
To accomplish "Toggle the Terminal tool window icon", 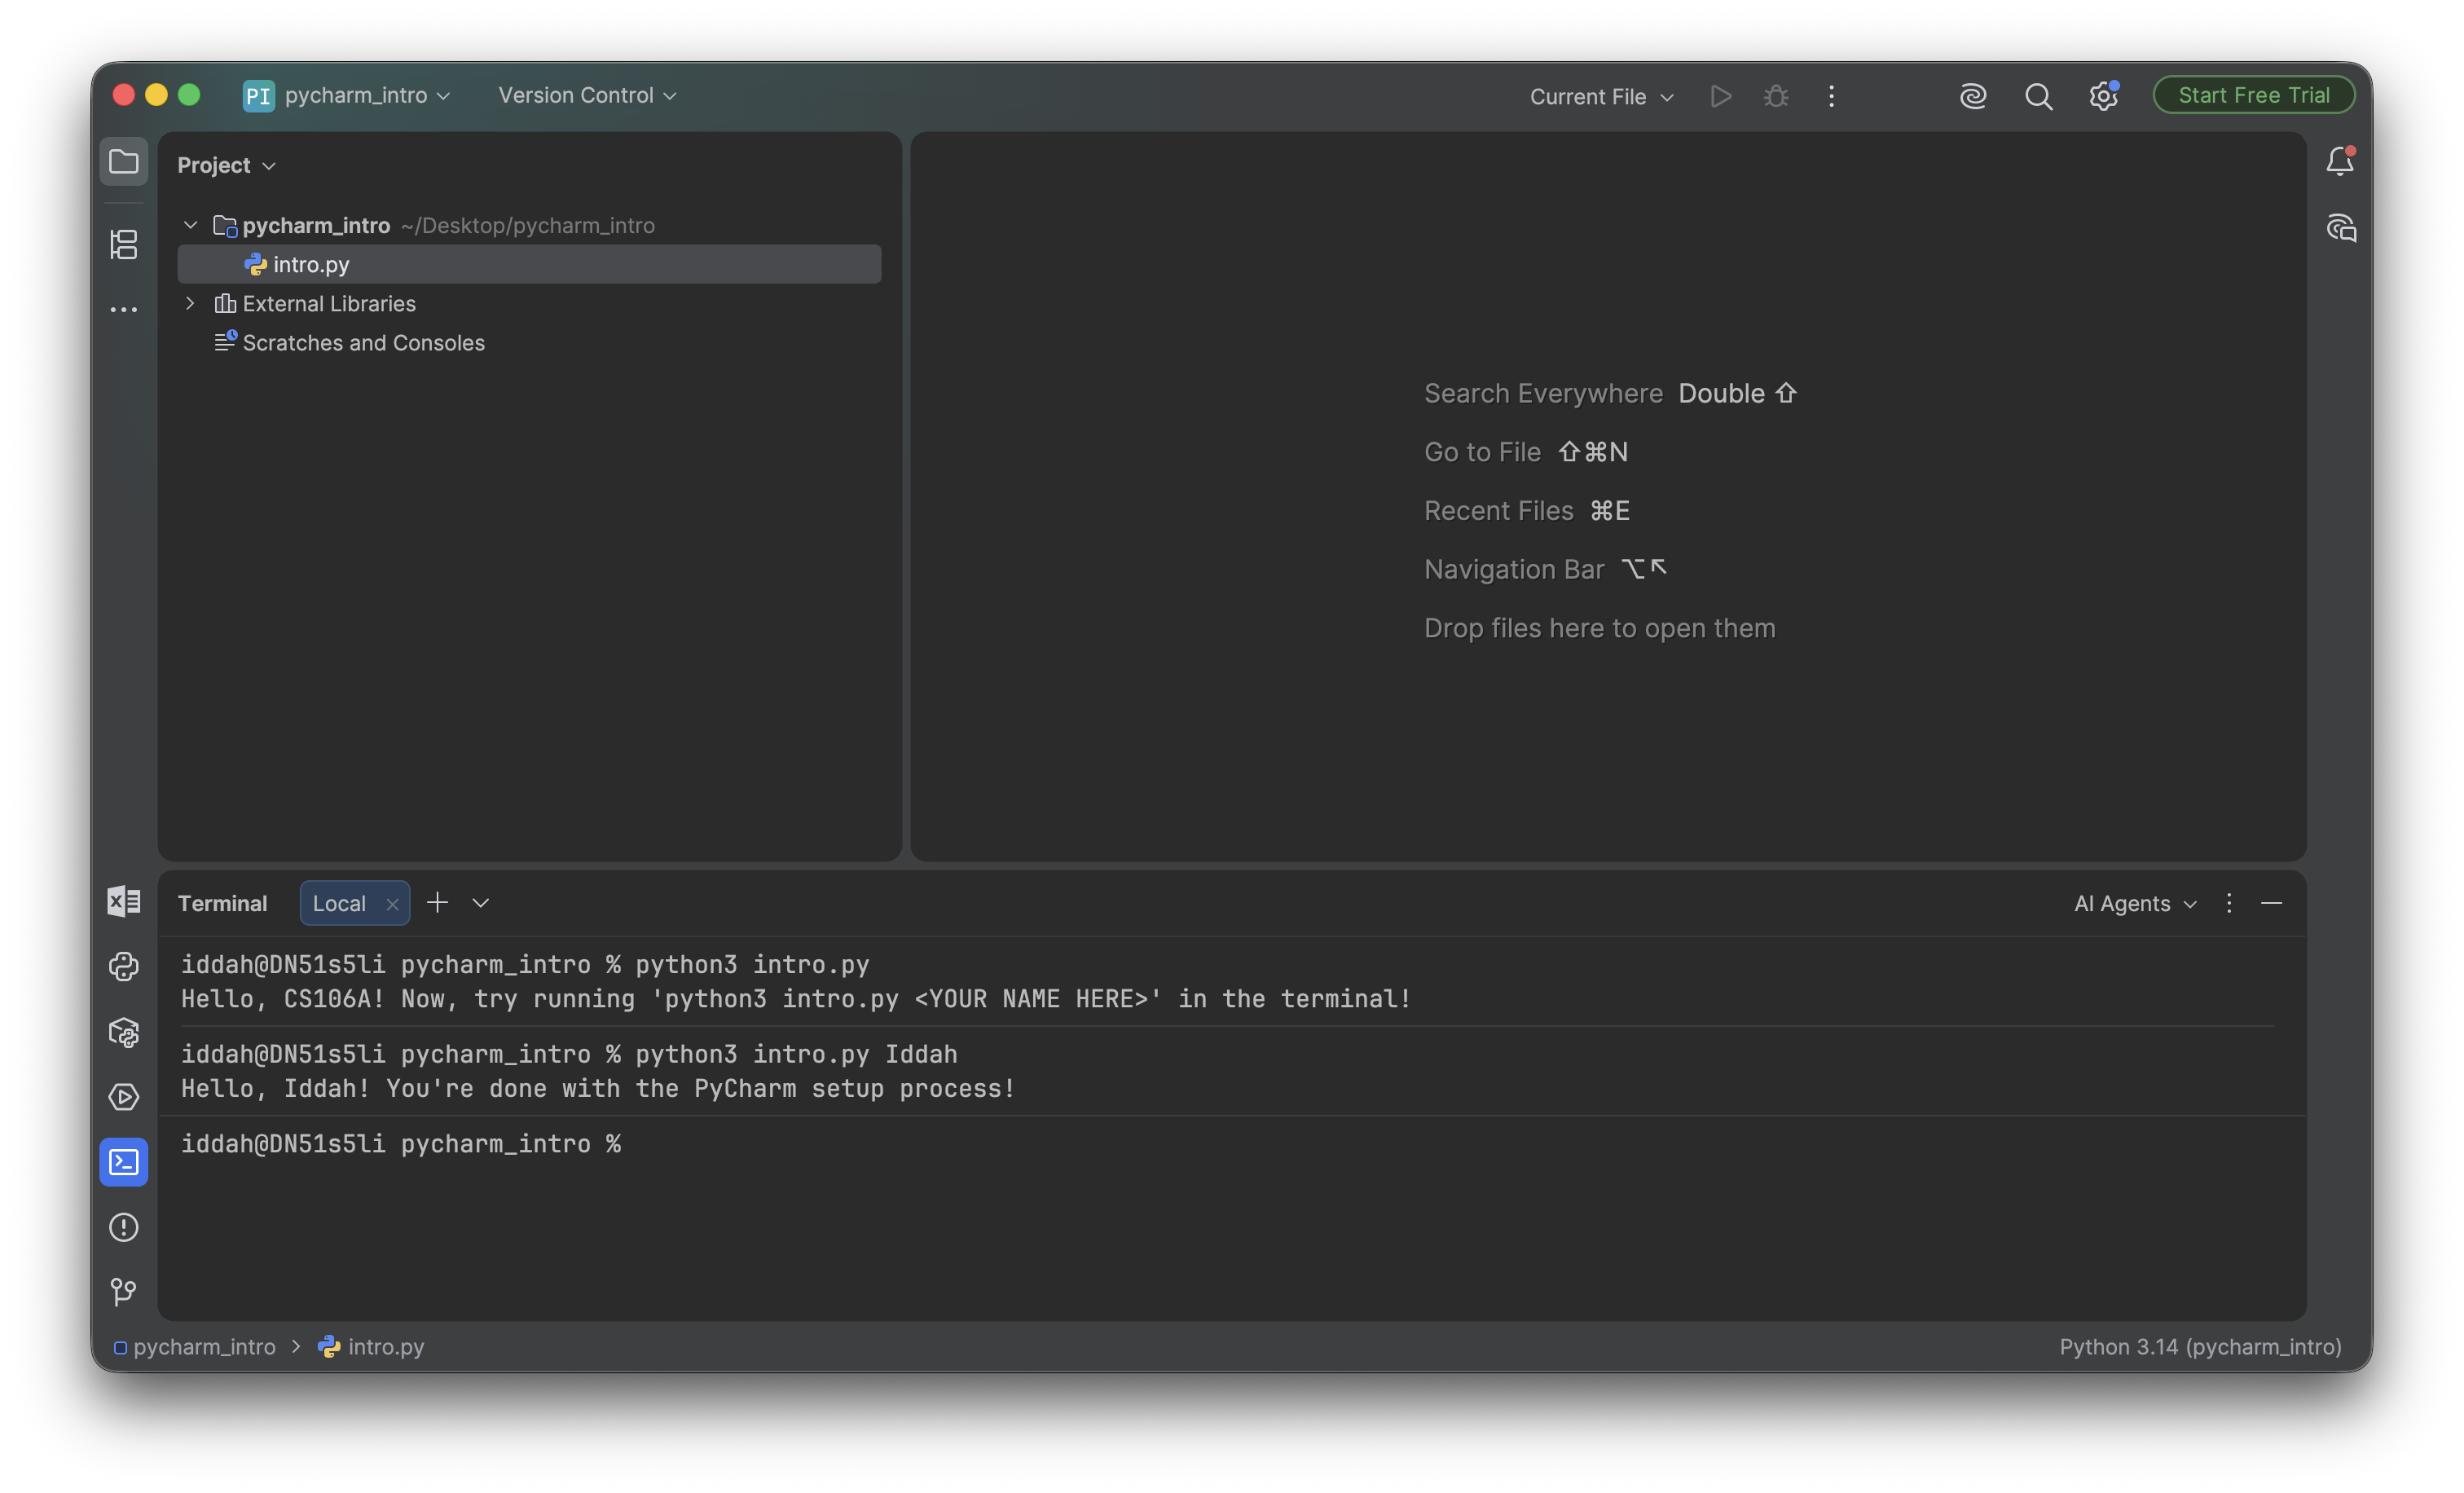I will pos(123,1162).
